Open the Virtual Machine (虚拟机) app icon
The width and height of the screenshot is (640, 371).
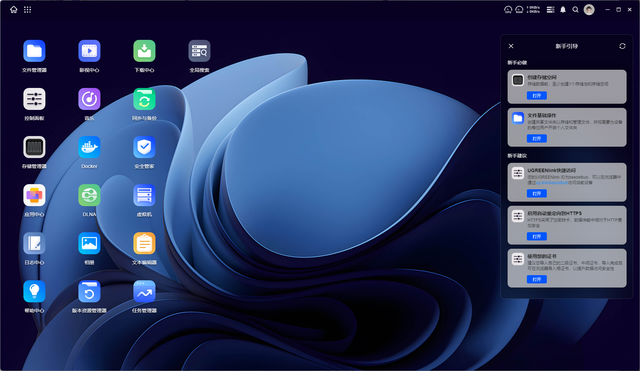pos(144,195)
